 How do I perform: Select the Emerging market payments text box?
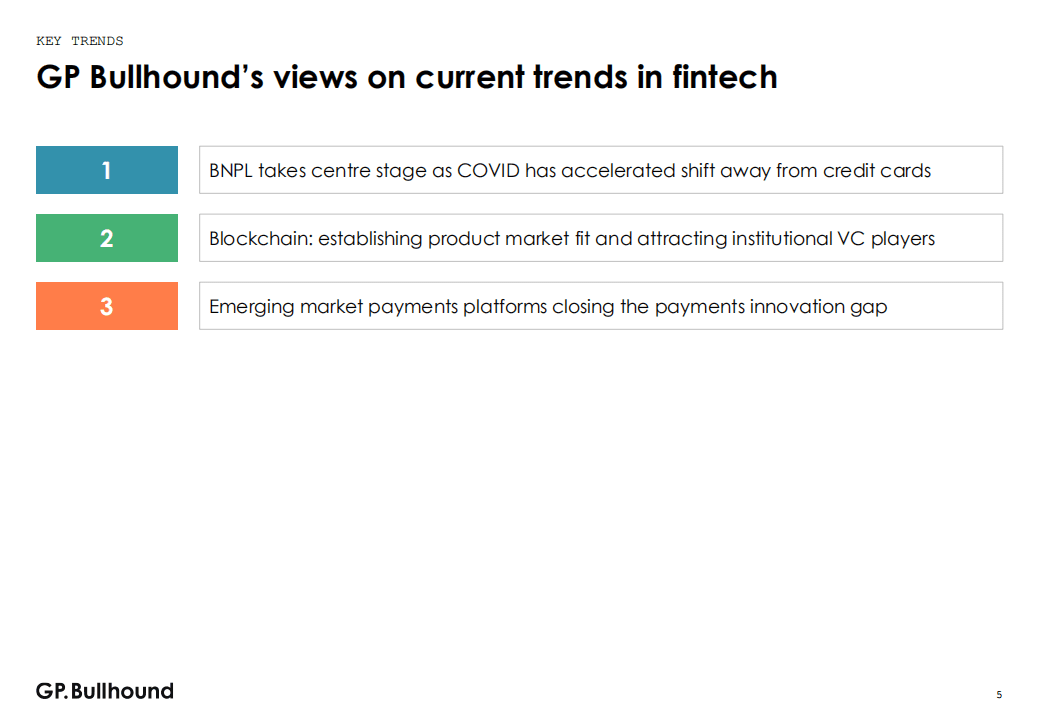pyautogui.click(x=600, y=306)
